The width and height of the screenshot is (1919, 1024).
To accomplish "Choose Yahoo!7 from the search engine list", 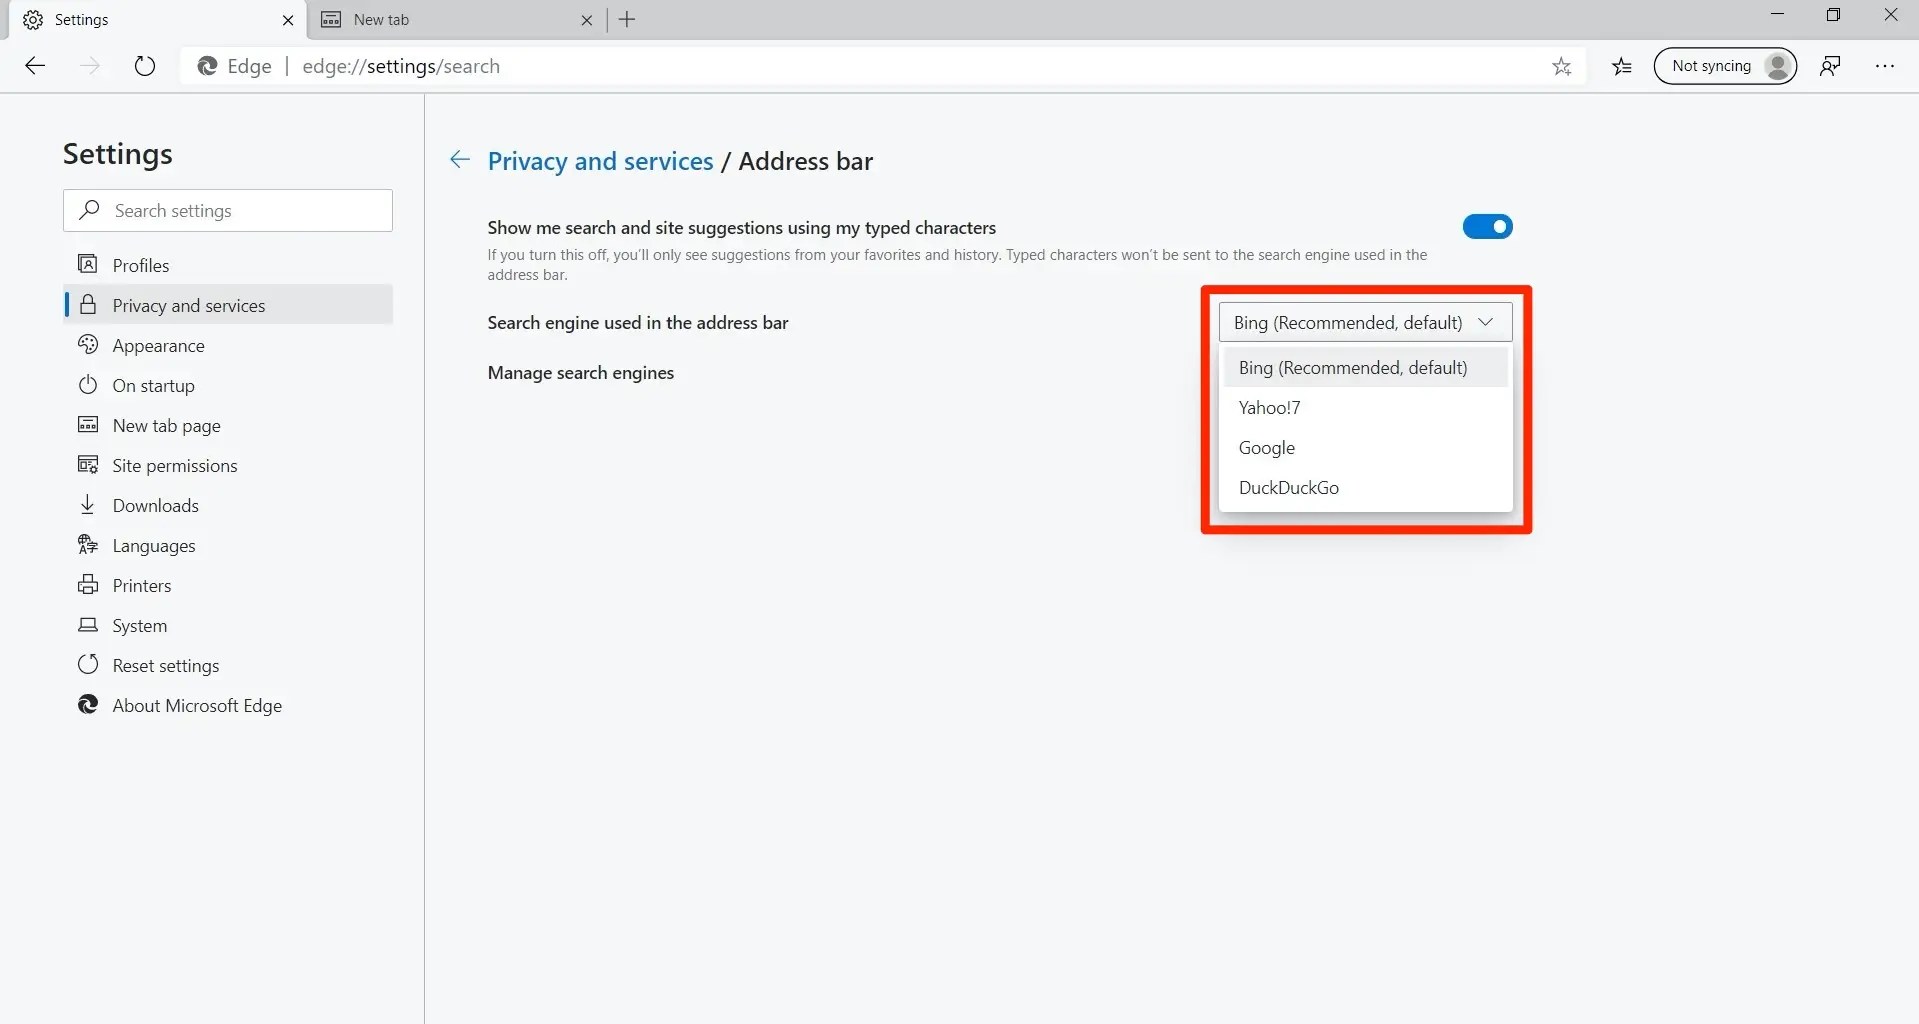I will point(1365,407).
